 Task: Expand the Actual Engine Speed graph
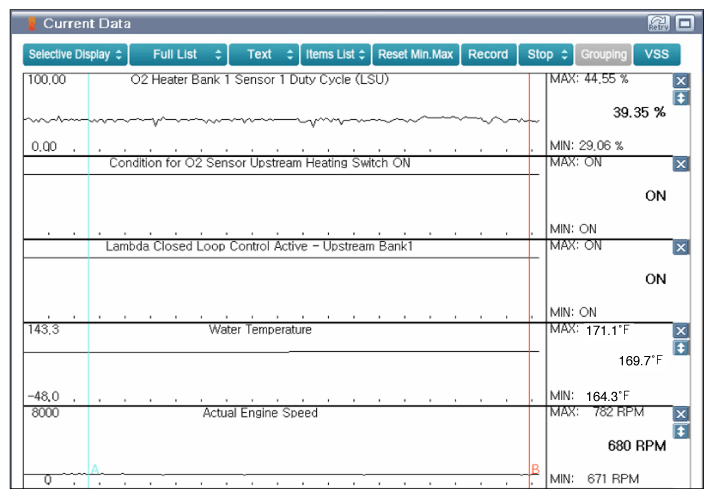click(x=681, y=431)
